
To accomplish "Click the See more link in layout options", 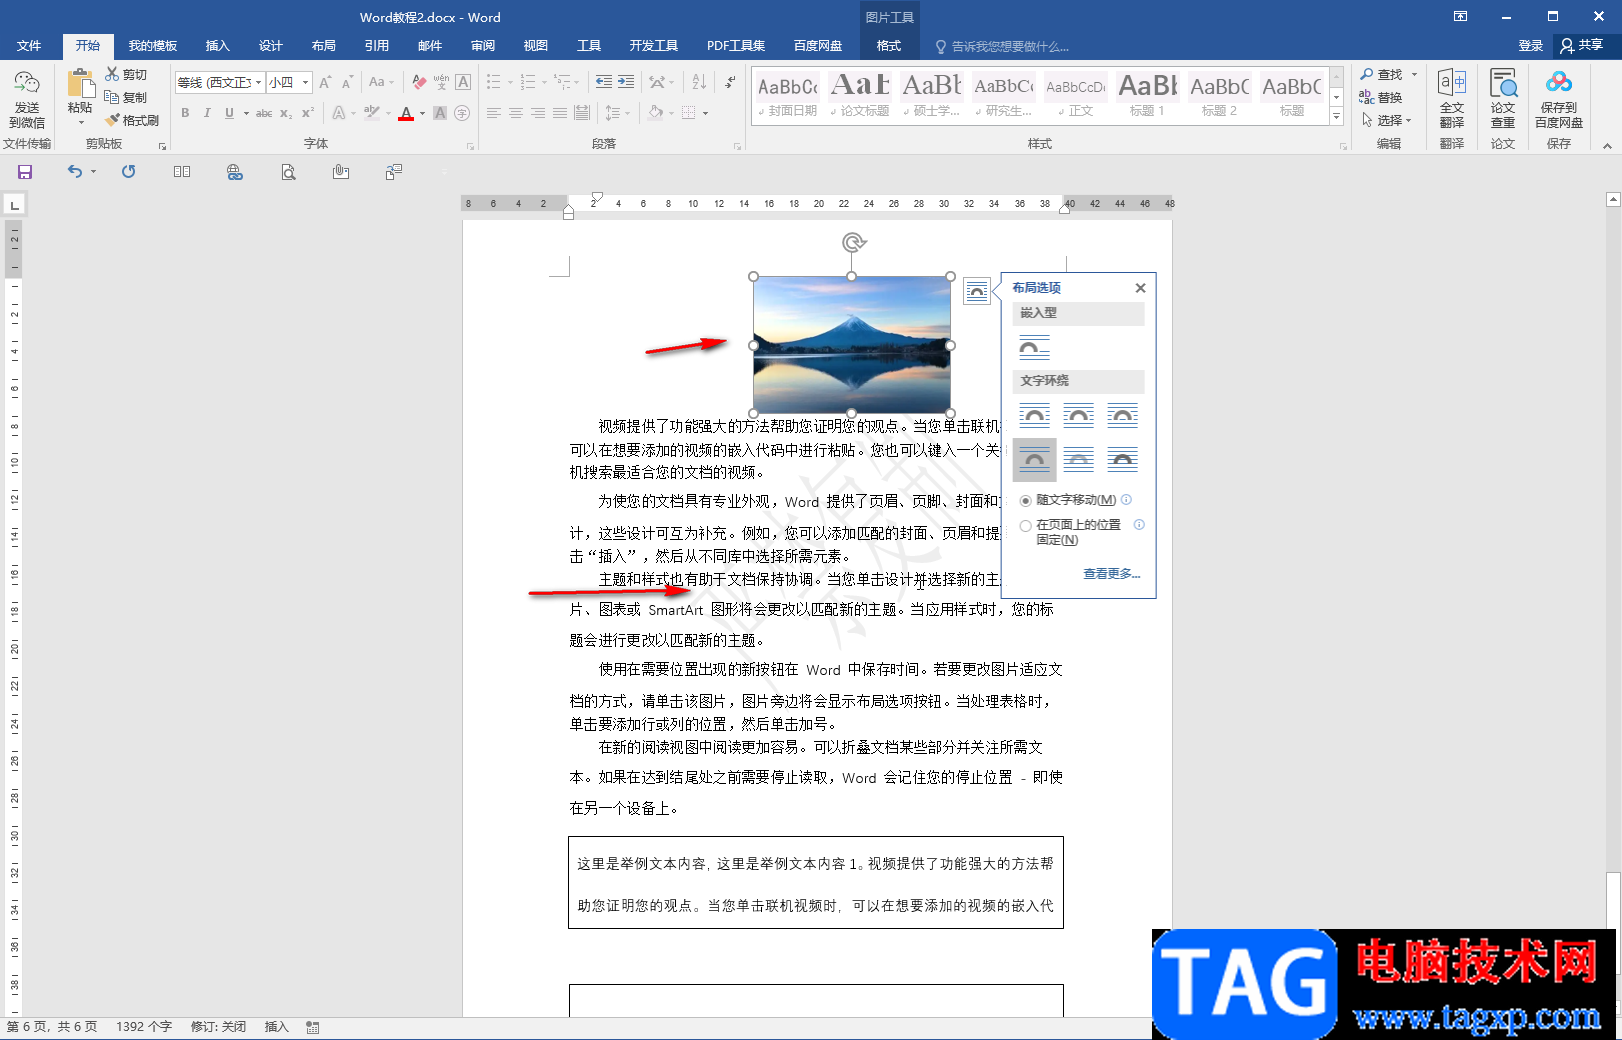I will tap(1111, 574).
